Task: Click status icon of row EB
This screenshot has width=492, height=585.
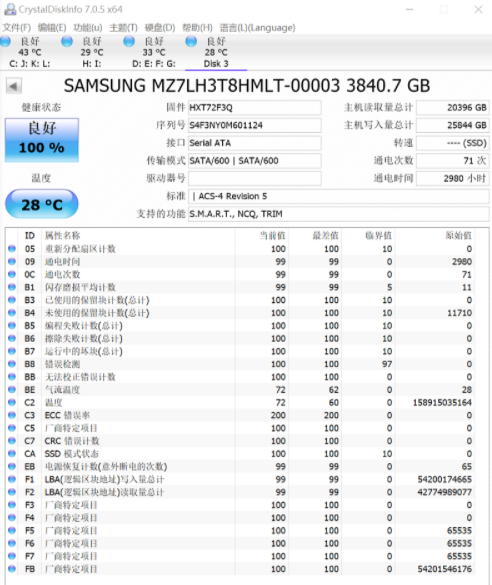Action: 12,466
